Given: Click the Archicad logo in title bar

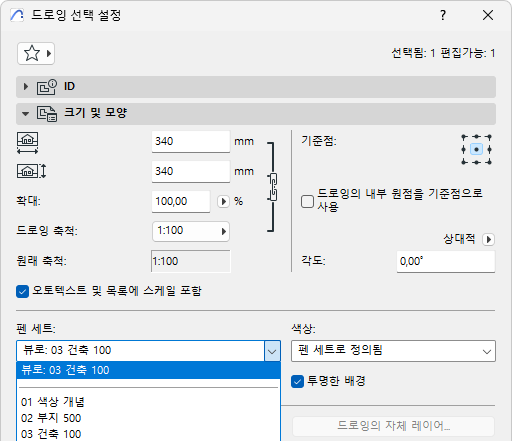Looking at the screenshot, I should pos(17,15).
